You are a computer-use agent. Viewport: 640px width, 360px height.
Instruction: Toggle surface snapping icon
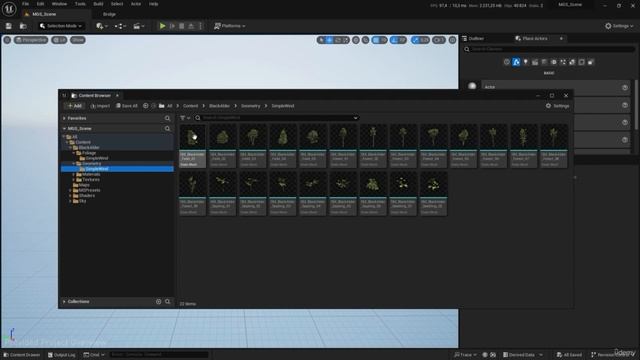[366, 40]
